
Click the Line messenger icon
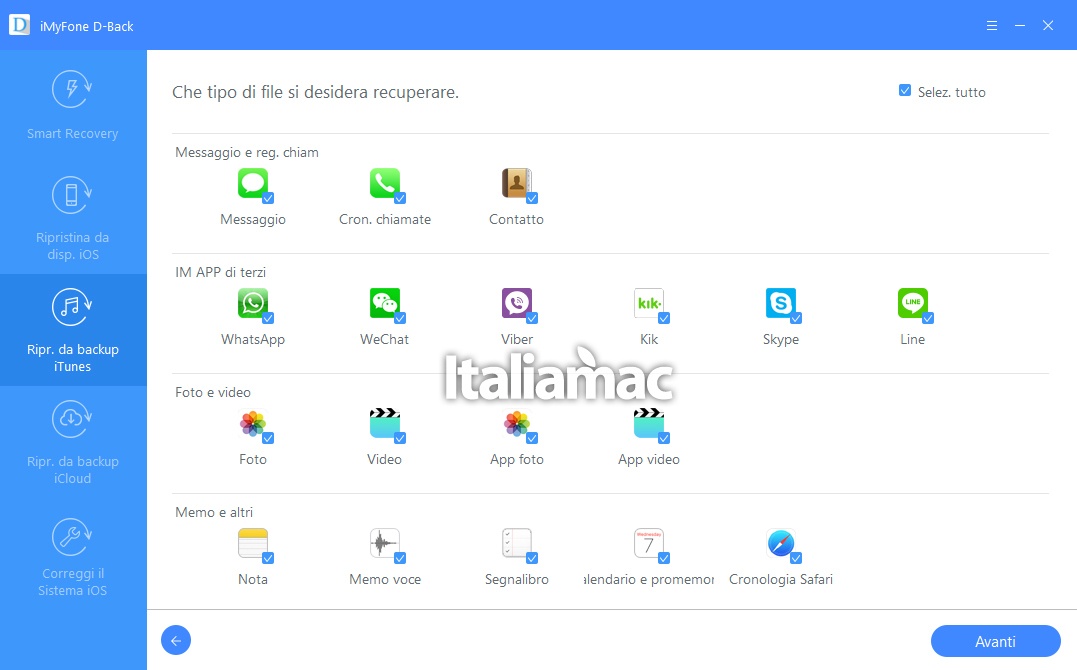[912, 303]
